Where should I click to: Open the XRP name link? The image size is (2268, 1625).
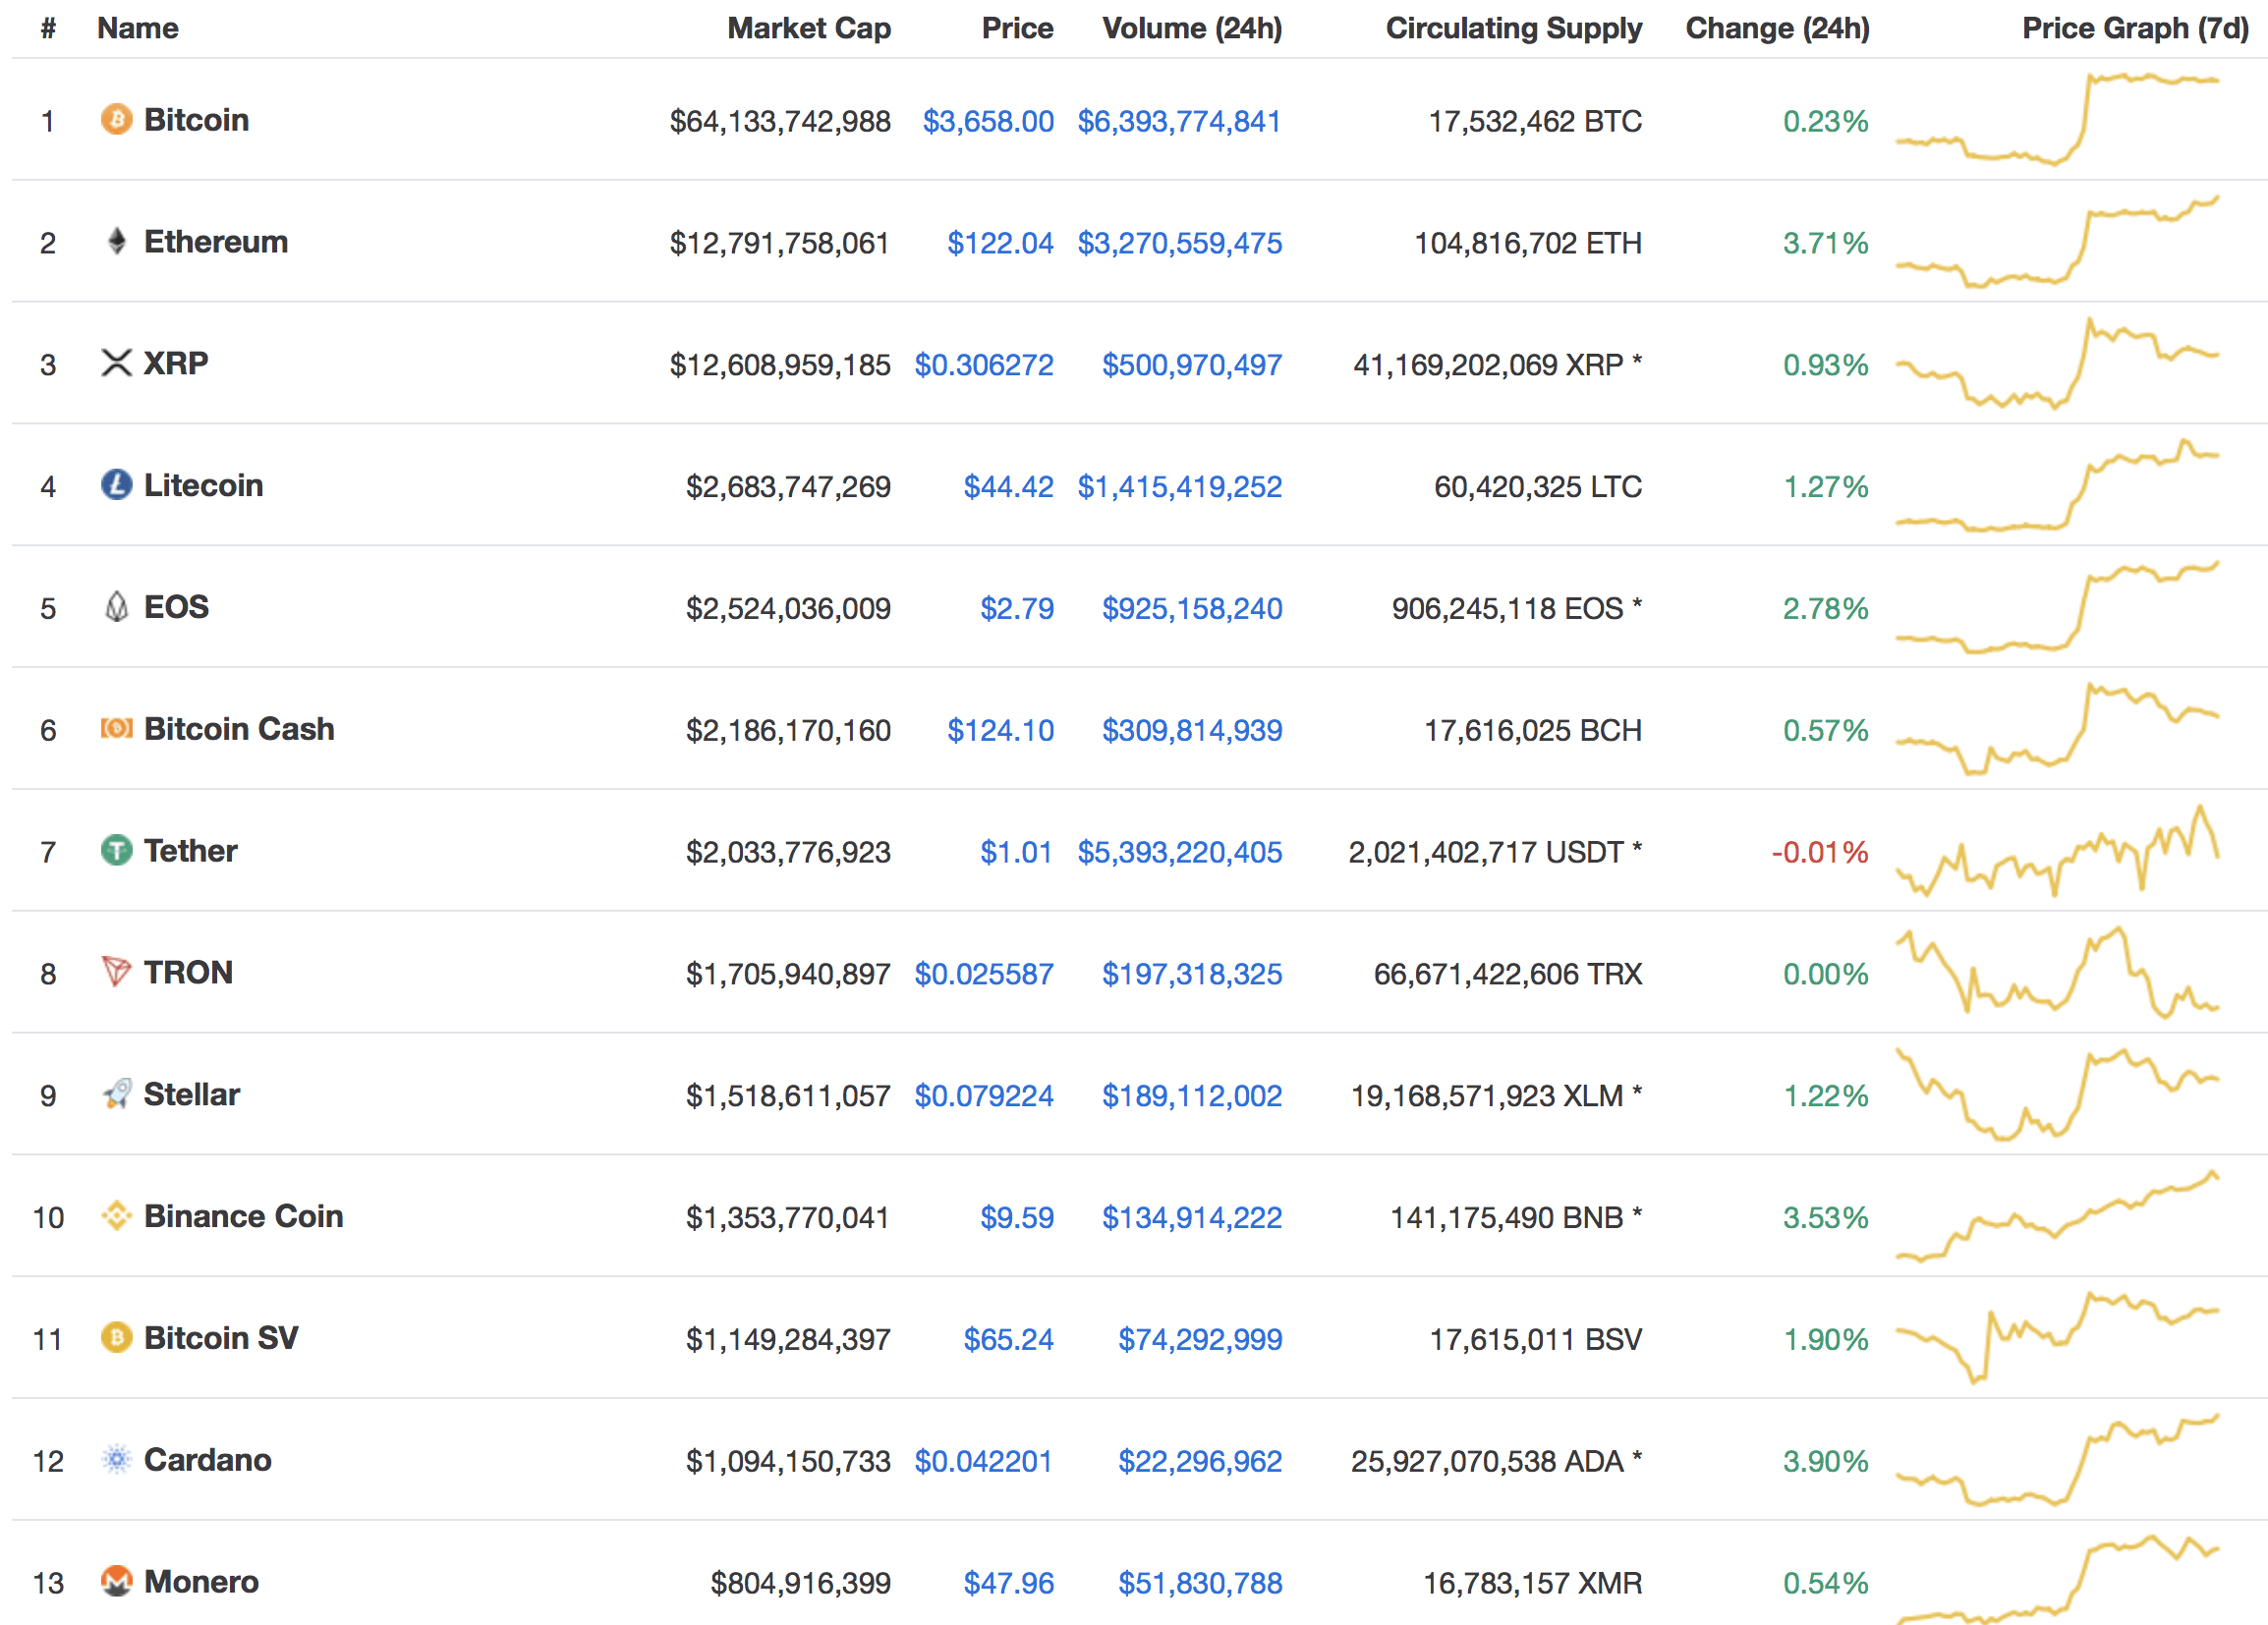(176, 363)
